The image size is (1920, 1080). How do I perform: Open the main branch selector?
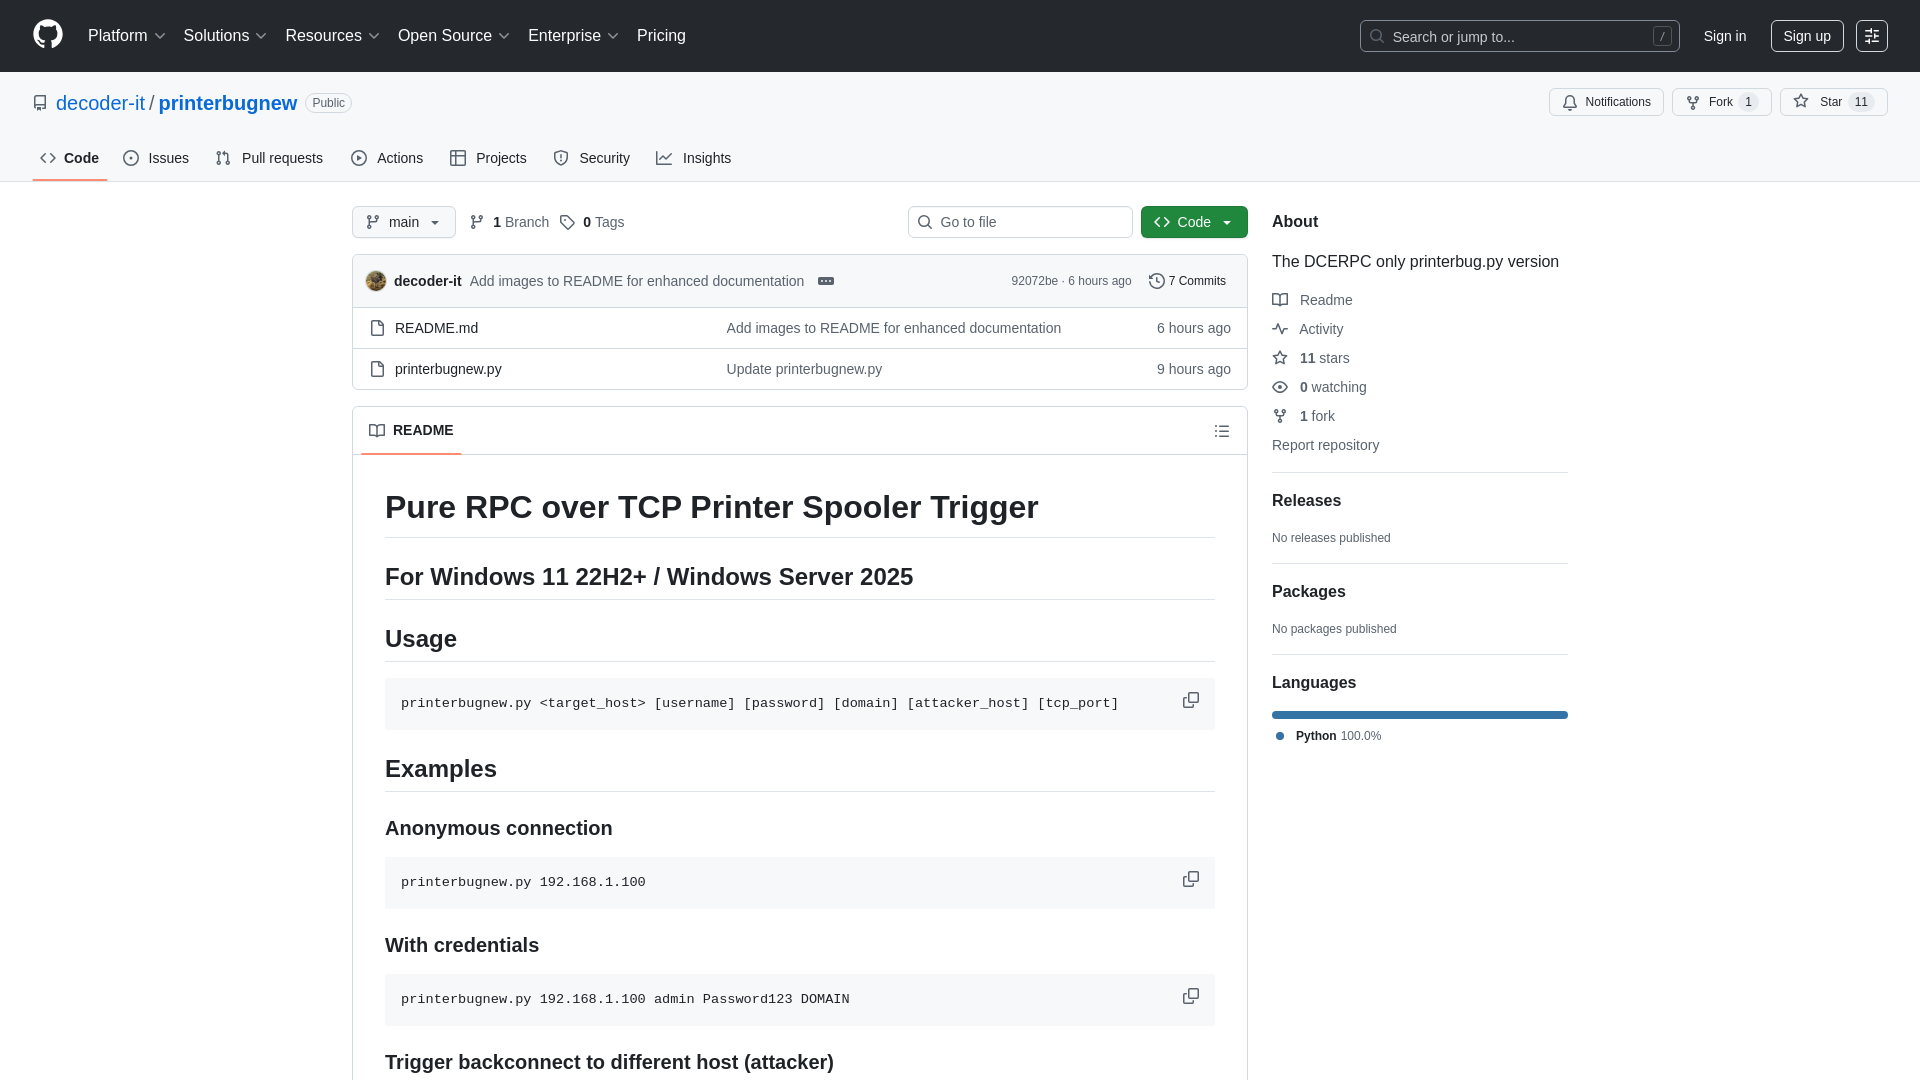[403, 222]
